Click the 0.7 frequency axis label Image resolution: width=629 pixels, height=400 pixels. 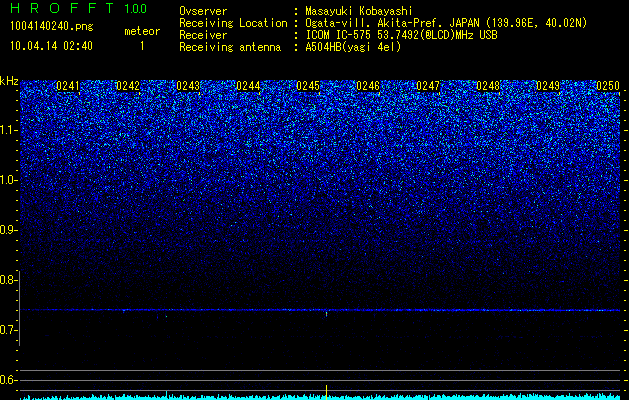click(7, 330)
